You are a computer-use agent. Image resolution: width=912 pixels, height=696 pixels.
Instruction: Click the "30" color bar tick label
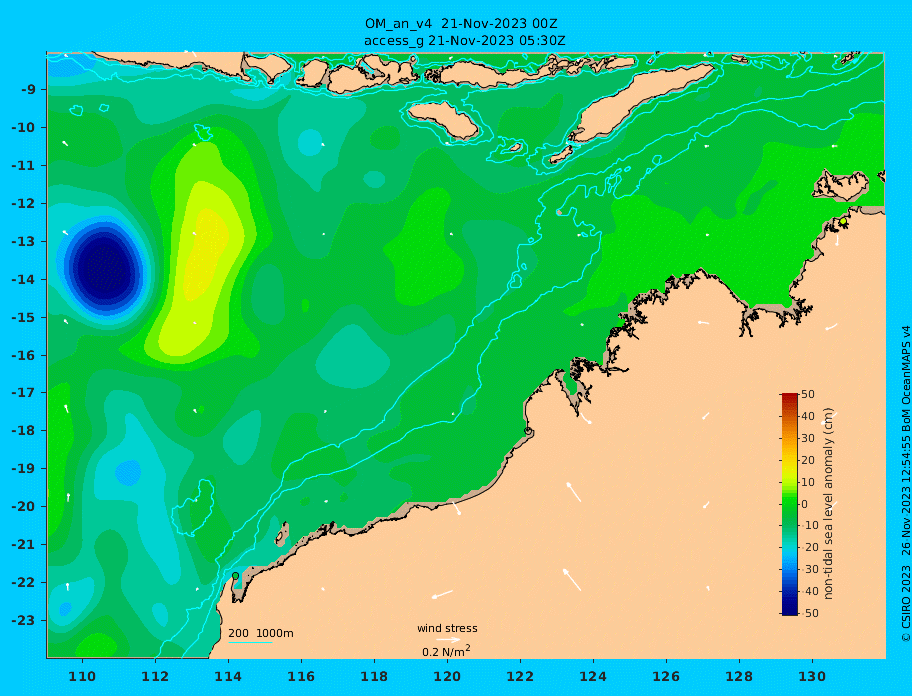click(808, 438)
